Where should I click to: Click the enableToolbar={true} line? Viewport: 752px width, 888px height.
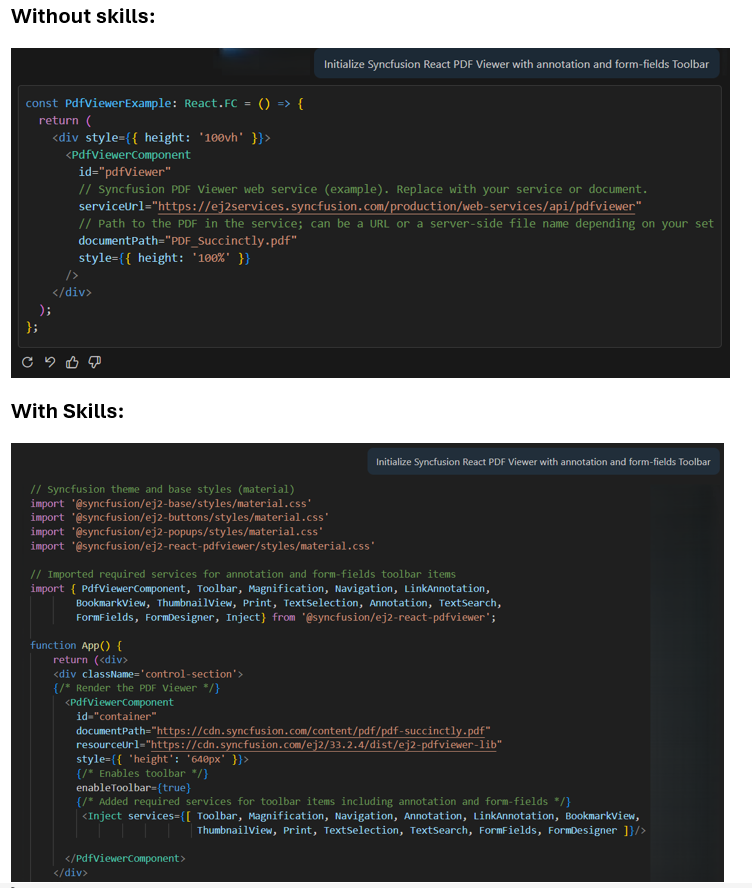[133, 788]
